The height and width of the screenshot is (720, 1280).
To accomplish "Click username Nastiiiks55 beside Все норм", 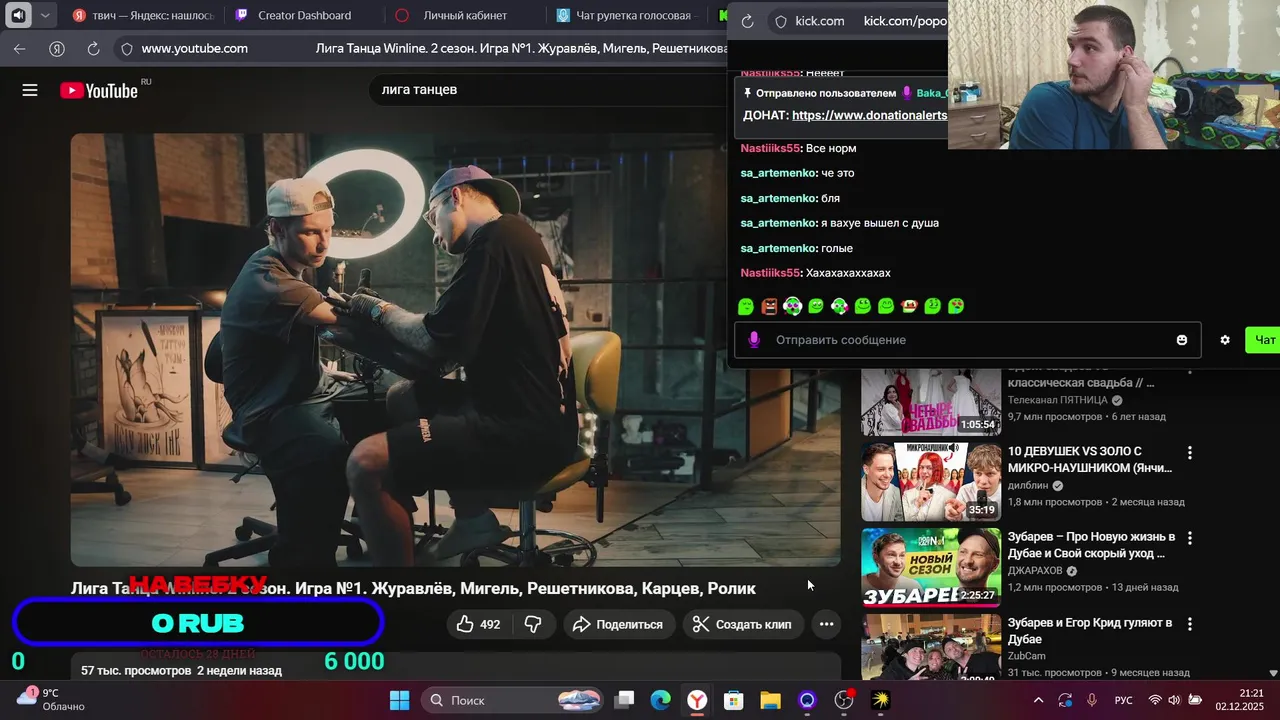I will tap(770, 148).
